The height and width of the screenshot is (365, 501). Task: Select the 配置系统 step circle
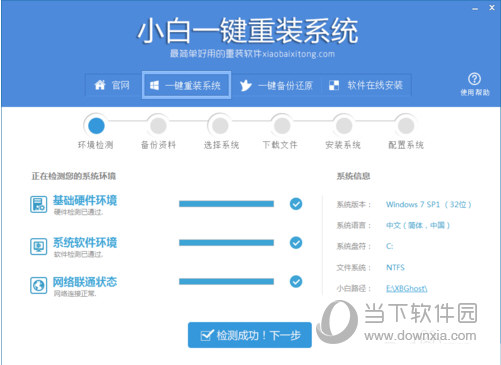coord(406,126)
